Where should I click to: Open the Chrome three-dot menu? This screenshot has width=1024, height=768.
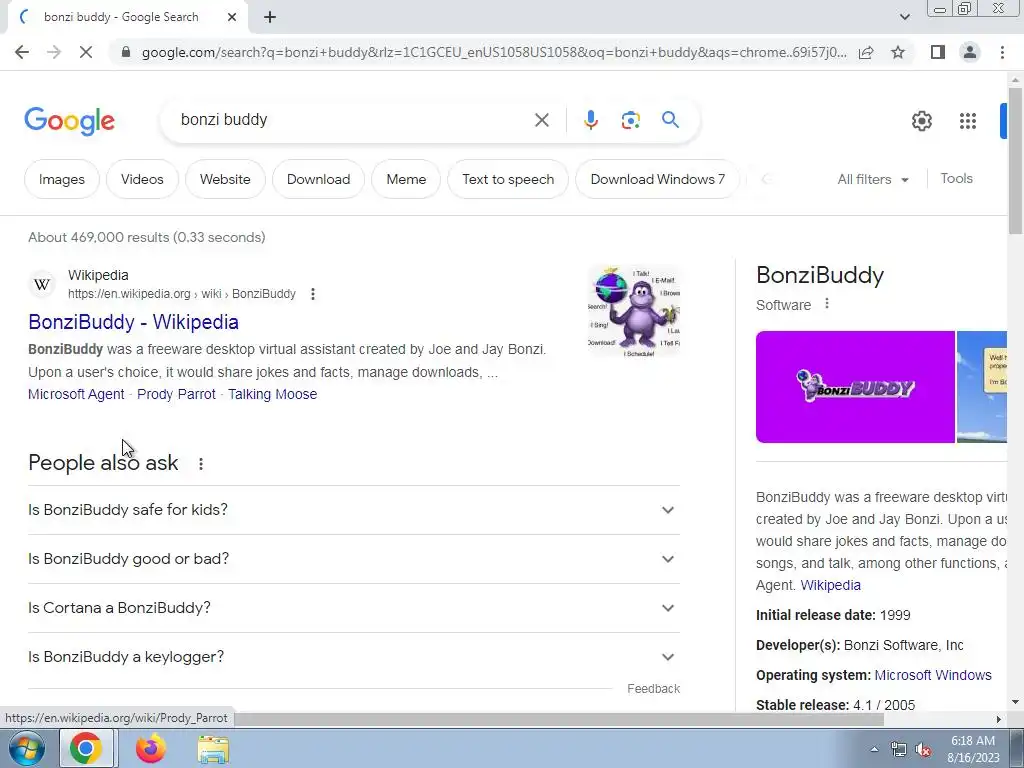click(1002, 52)
